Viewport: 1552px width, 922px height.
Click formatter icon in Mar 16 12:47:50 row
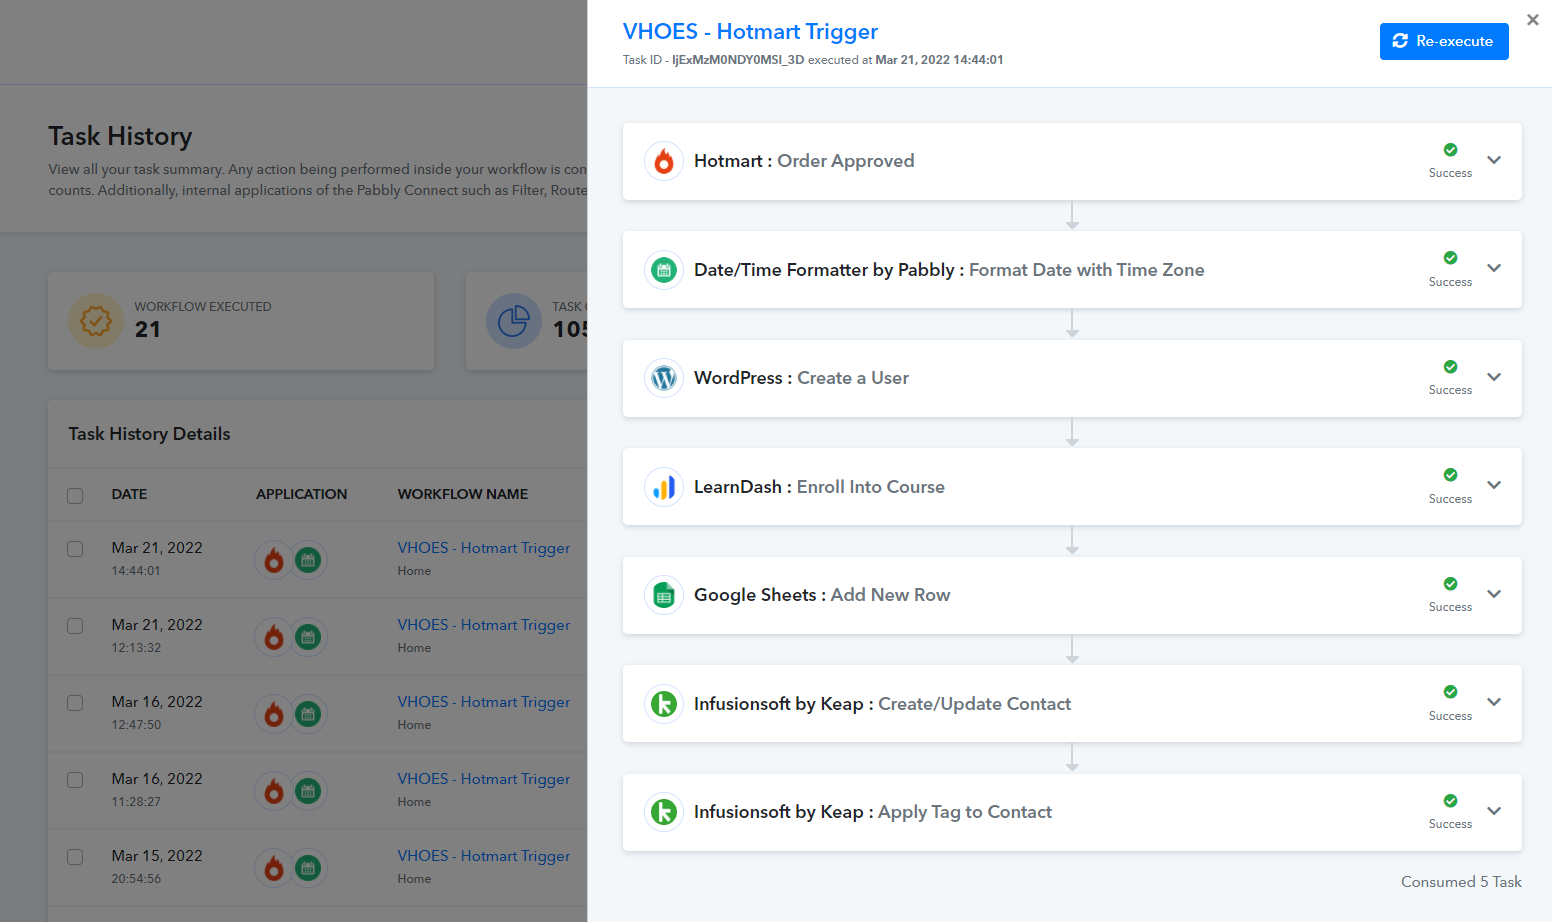[x=308, y=714]
